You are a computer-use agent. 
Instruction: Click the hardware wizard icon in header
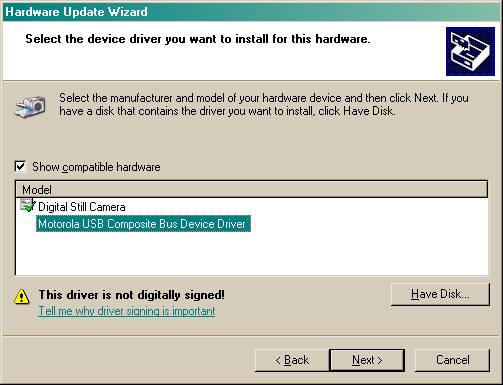pyautogui.click(x=470, y=51)
